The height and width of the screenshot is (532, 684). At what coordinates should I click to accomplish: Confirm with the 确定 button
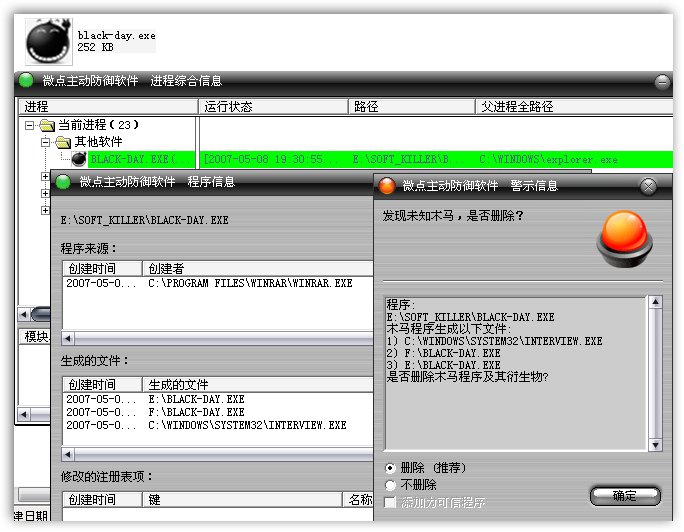pyautogui.click(x=625, y=496)
